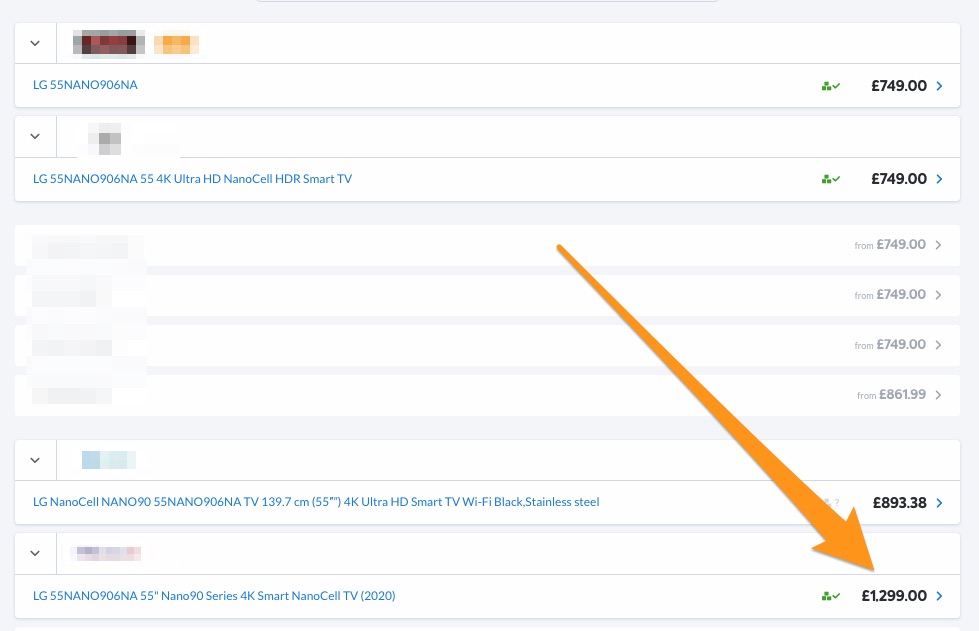
Task: Click the arrow on the first 'from £749.00' row
Action: (x=938, y=245)
